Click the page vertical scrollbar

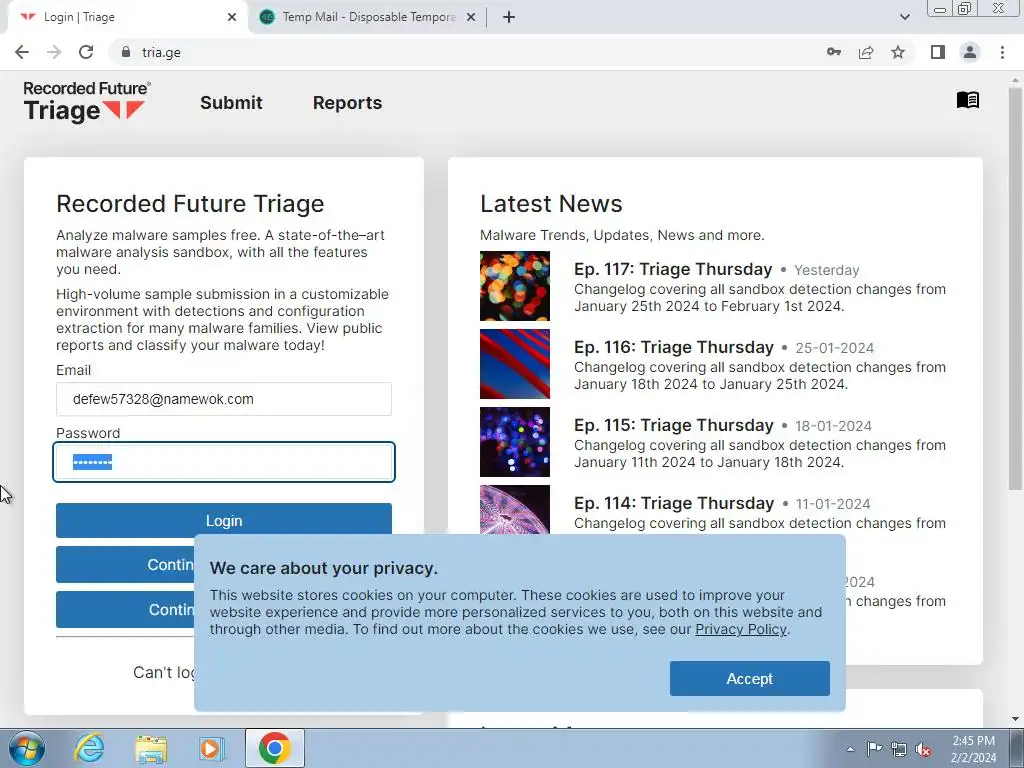point(1015,291)
